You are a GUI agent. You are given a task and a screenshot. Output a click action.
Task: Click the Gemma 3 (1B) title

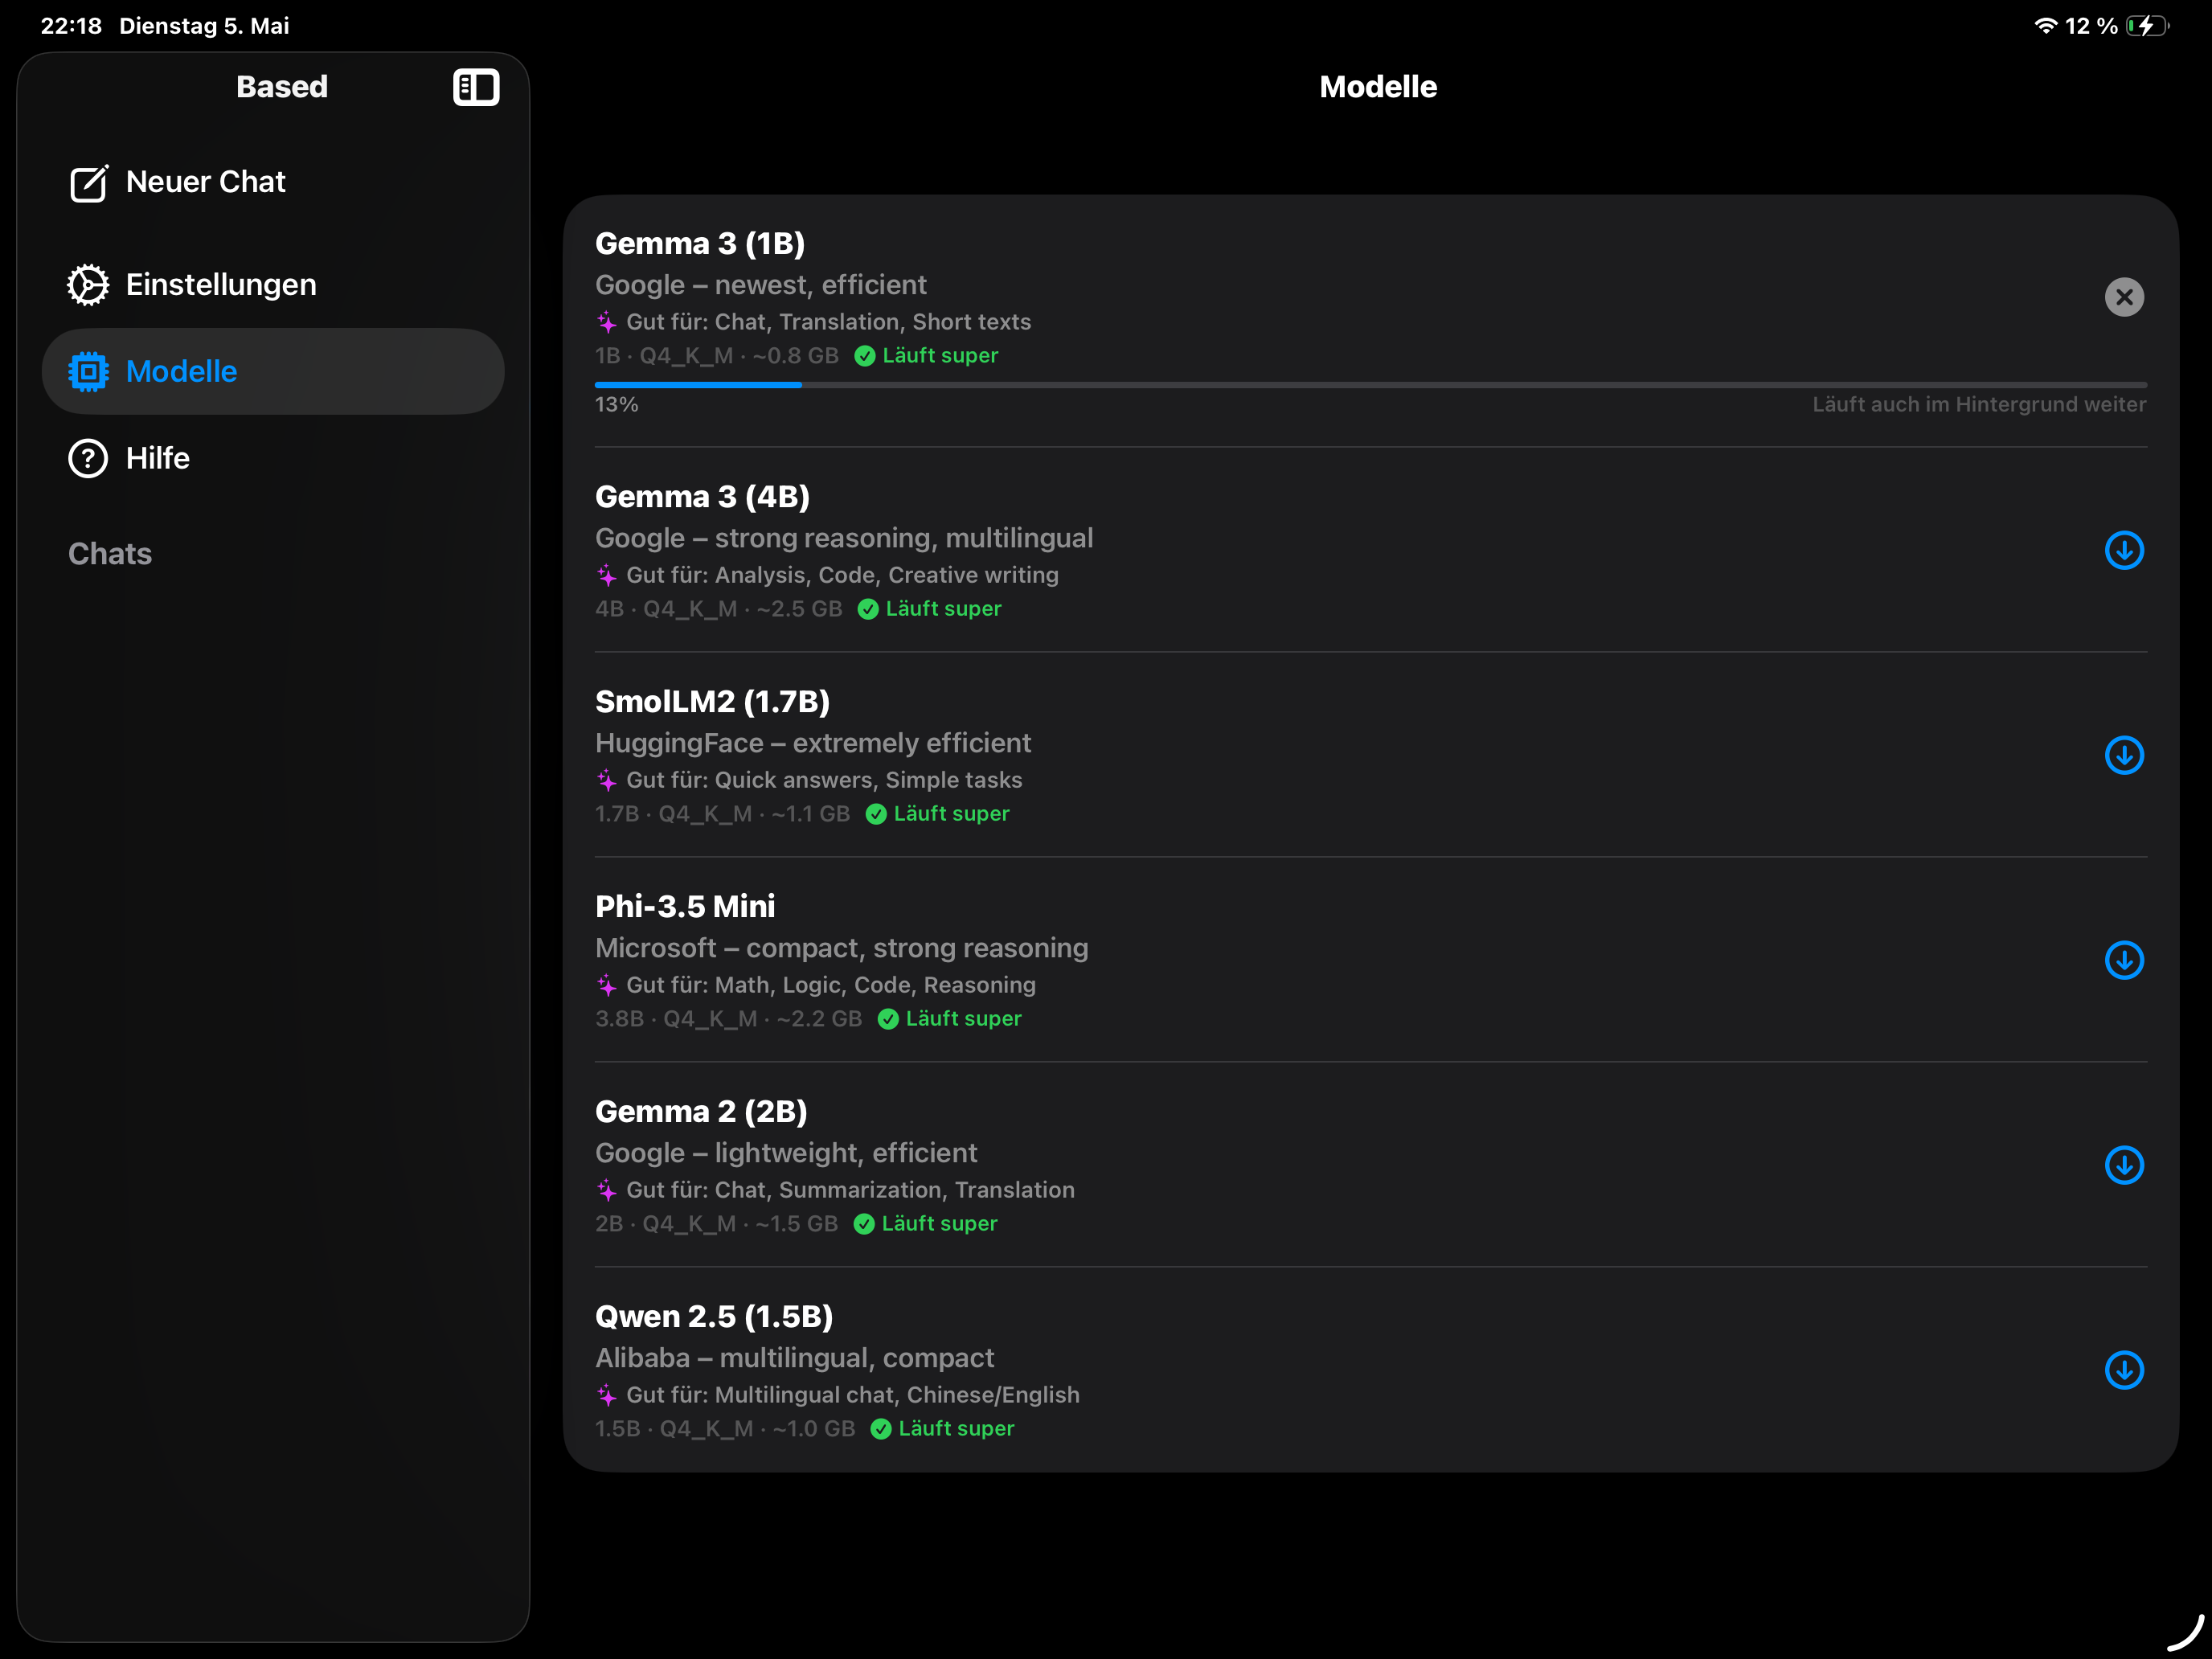click(x=700, y=243)
